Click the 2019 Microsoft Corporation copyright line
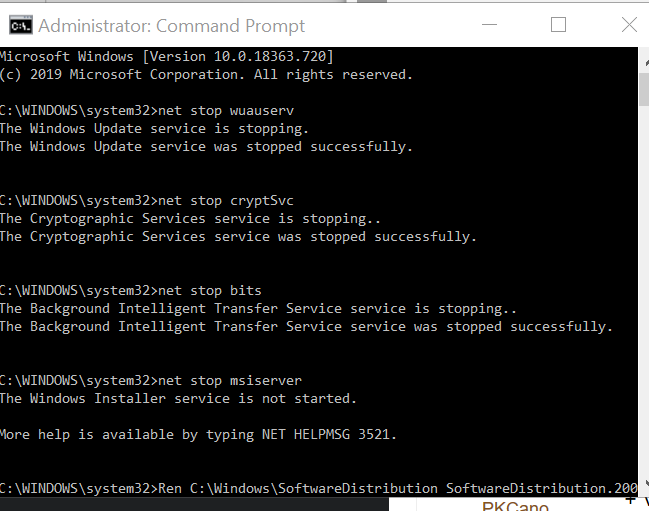649x511 pixels. click(206, 74)
